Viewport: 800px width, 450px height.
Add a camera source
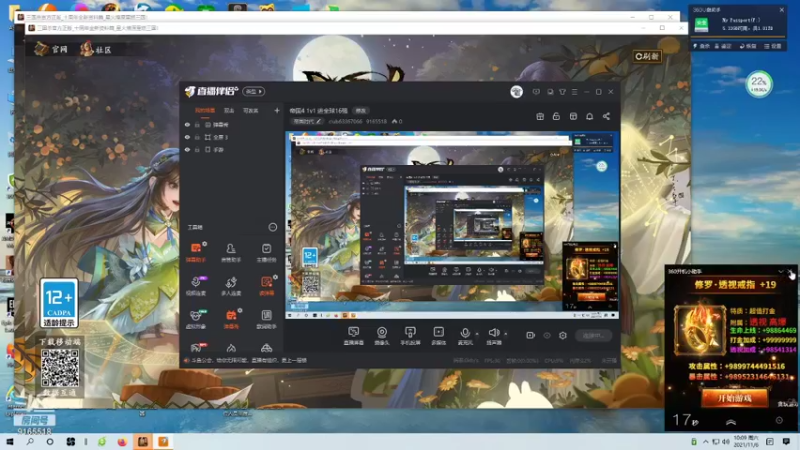point(382,335)
